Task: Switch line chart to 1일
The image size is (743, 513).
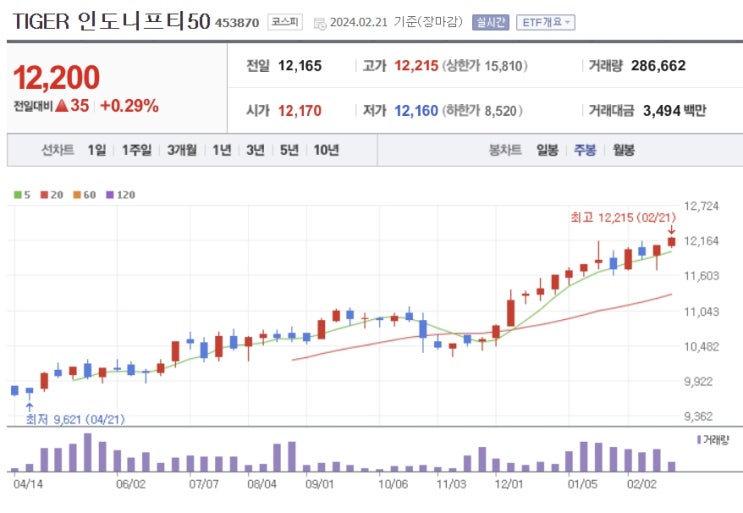Action: [96, 150]
